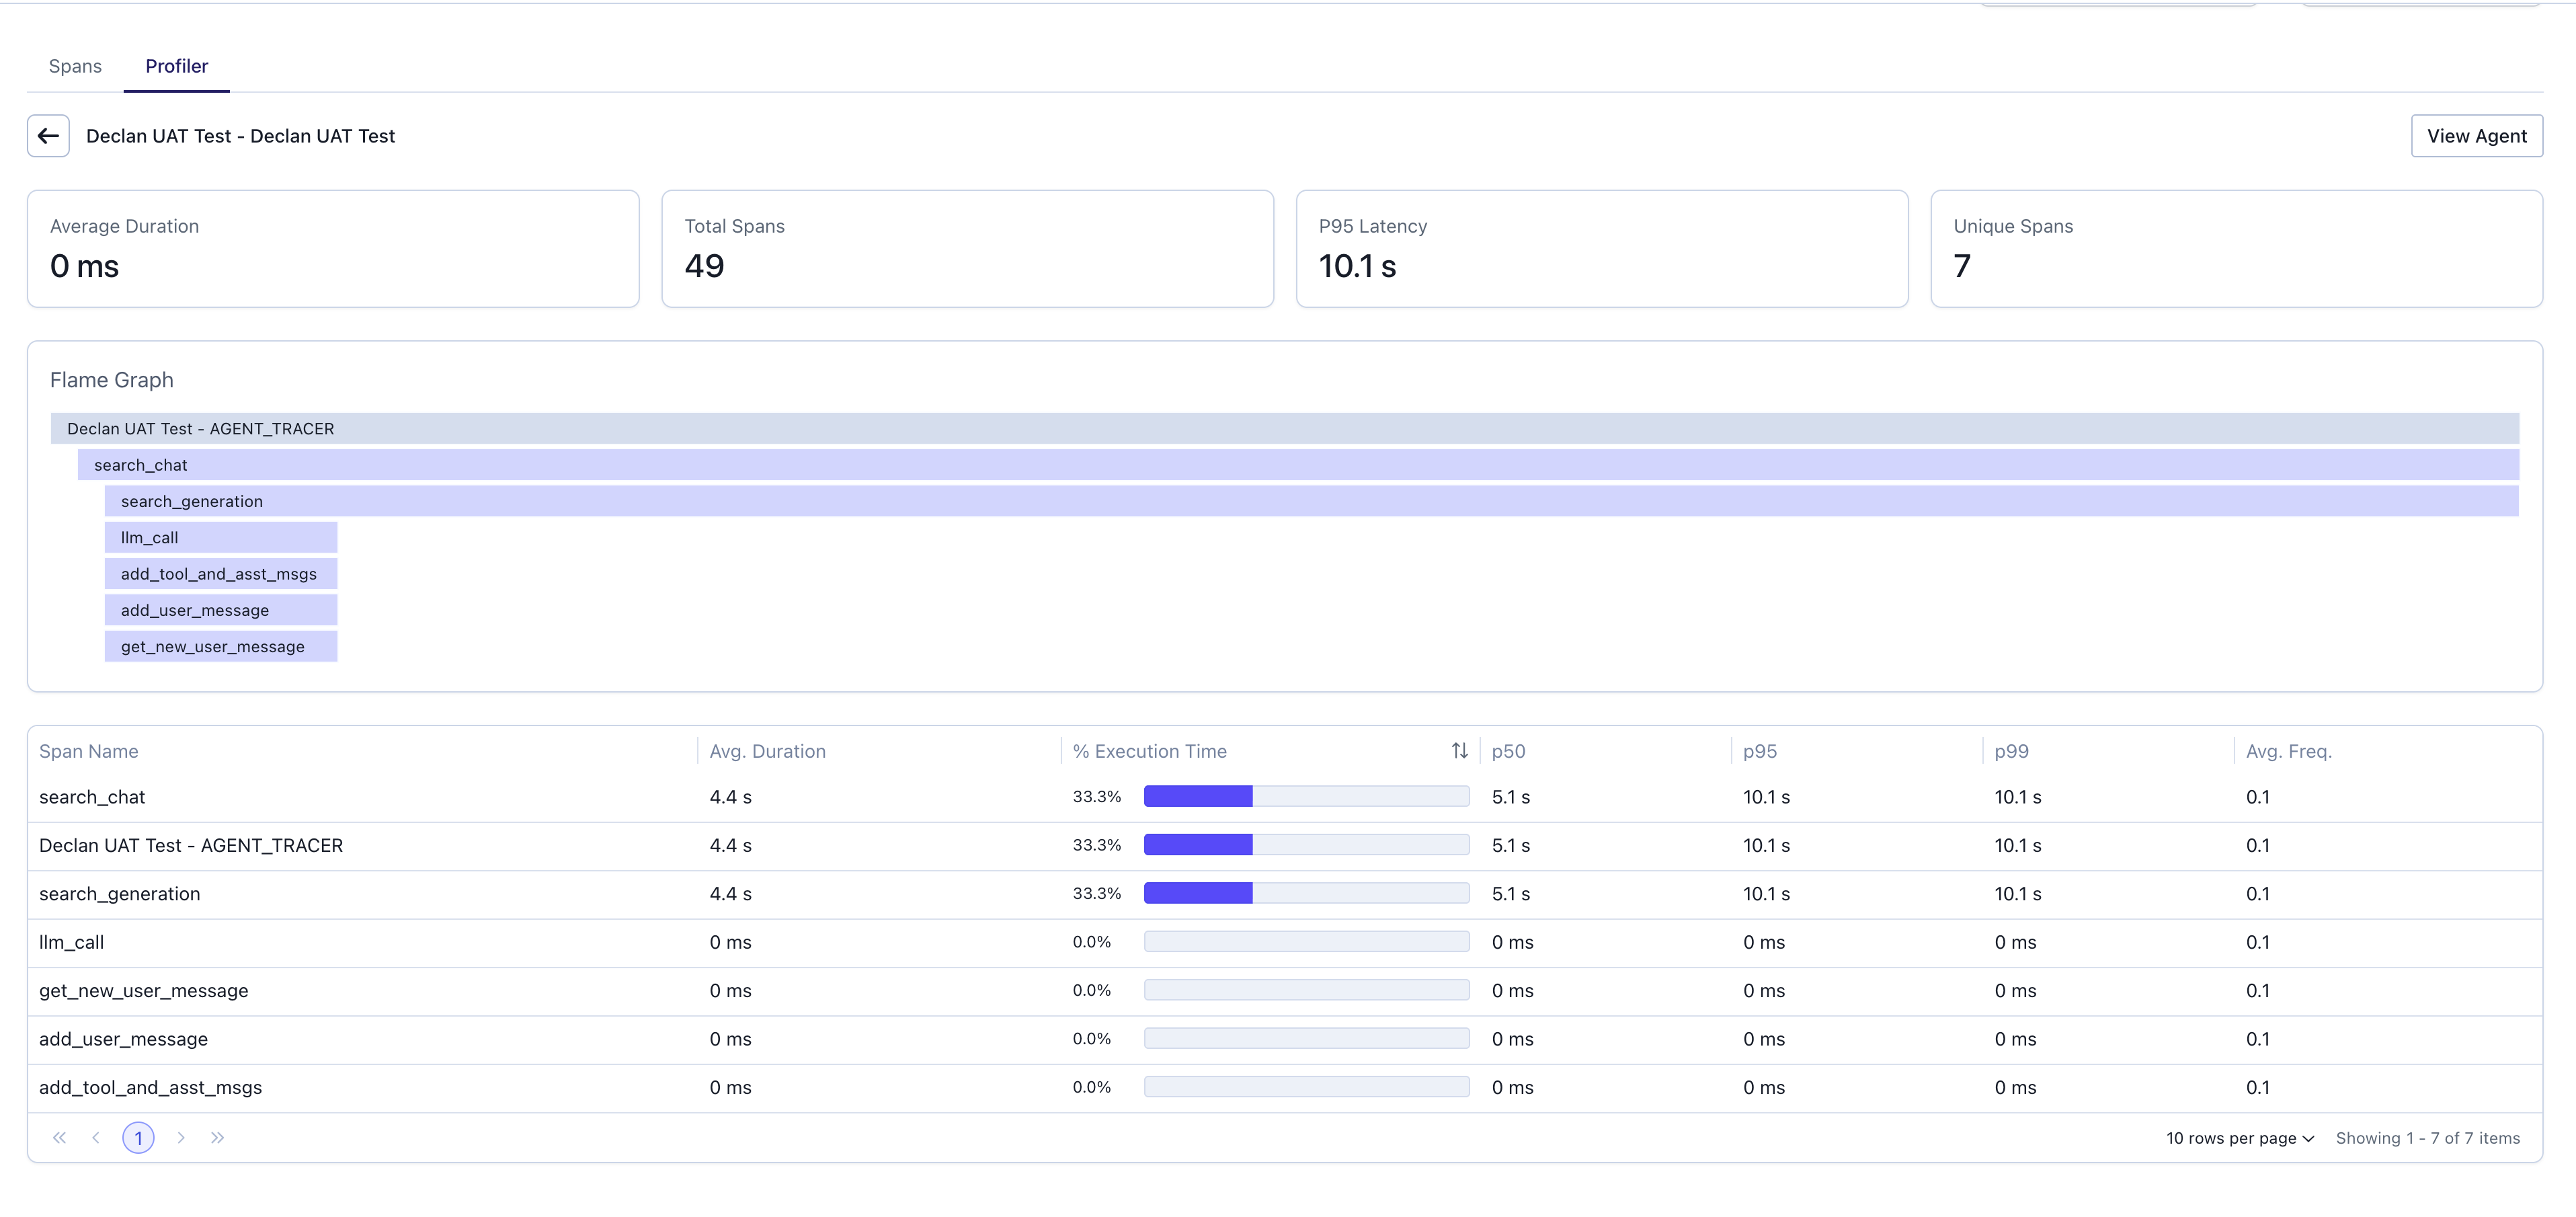Click the llm_call flame graph block
Screen dimensions: 2576x1217
[x=221, y=538]
